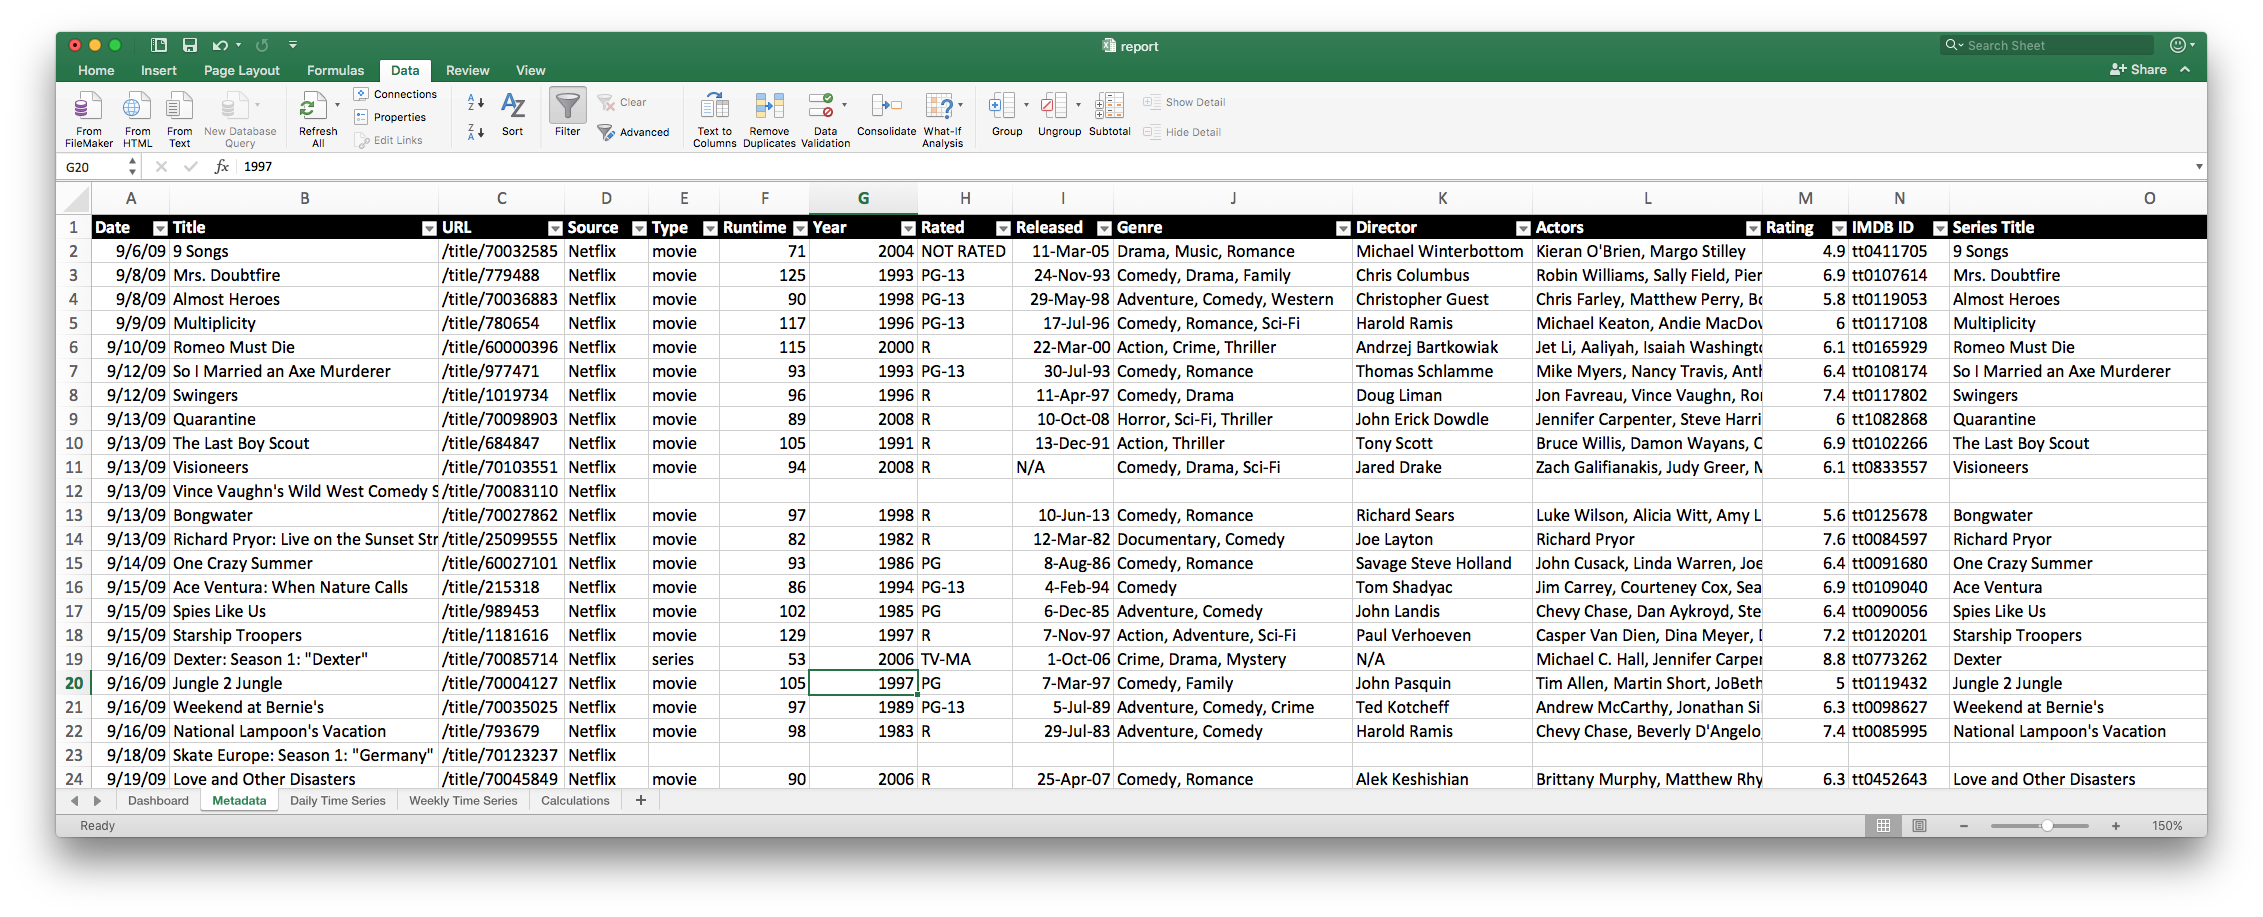Screen dimensions: 2263x917
Task: Switch to Normal view in status bar
Action: point(1883,826)
